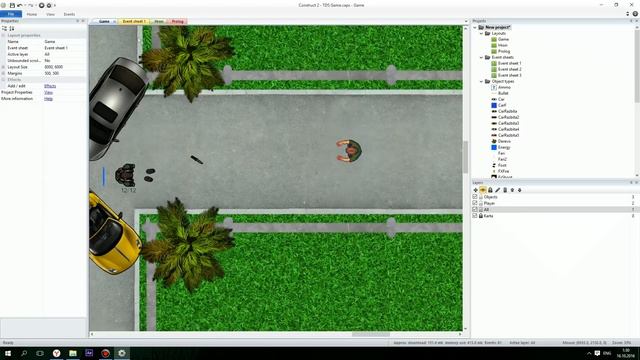Click alphabetical sort icon in Properties panel

(12, 29)
